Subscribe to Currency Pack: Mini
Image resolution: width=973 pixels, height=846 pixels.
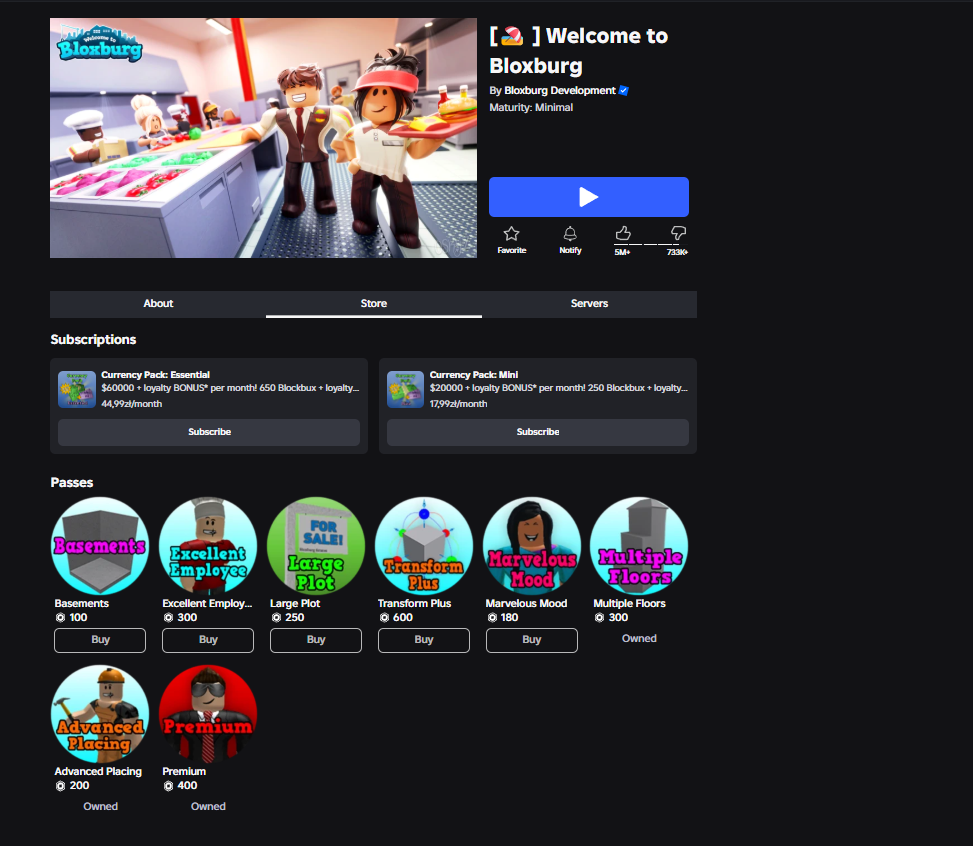click(x=537, y=432)
